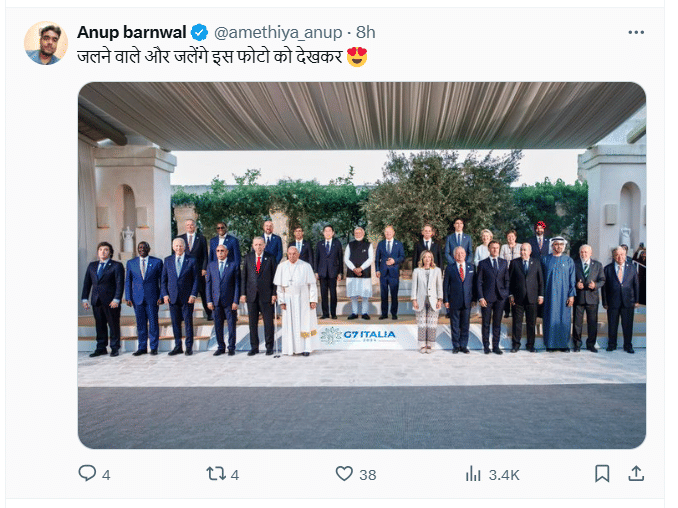
Task: Click the heart-eyes emoji in the post
Action: [357, 57]
